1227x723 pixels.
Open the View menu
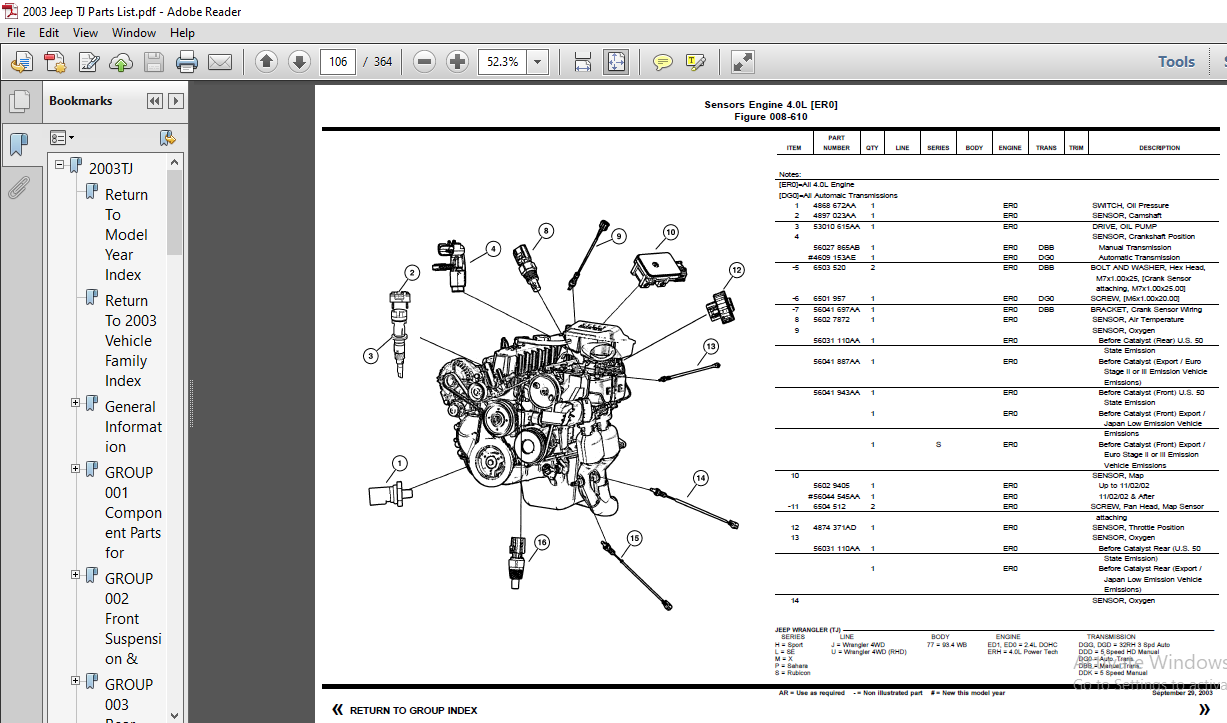[x=85, y=33]
